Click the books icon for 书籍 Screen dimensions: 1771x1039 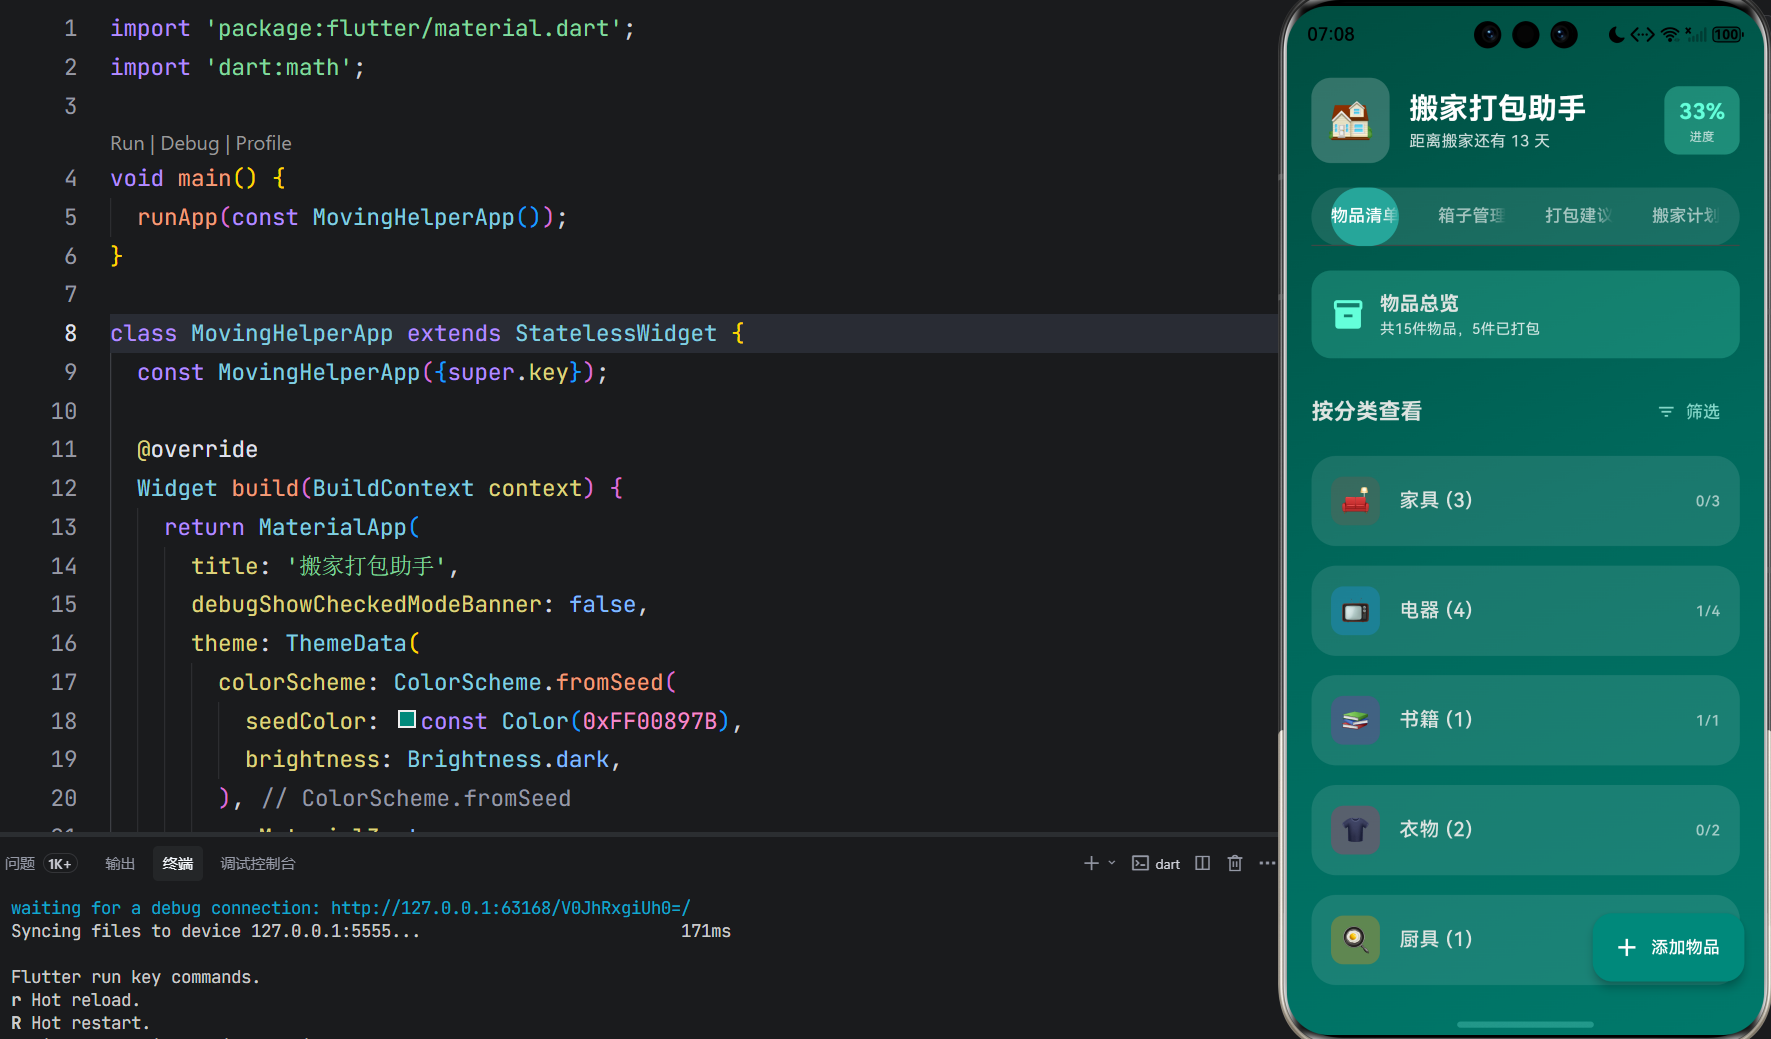pos(1355,720)
